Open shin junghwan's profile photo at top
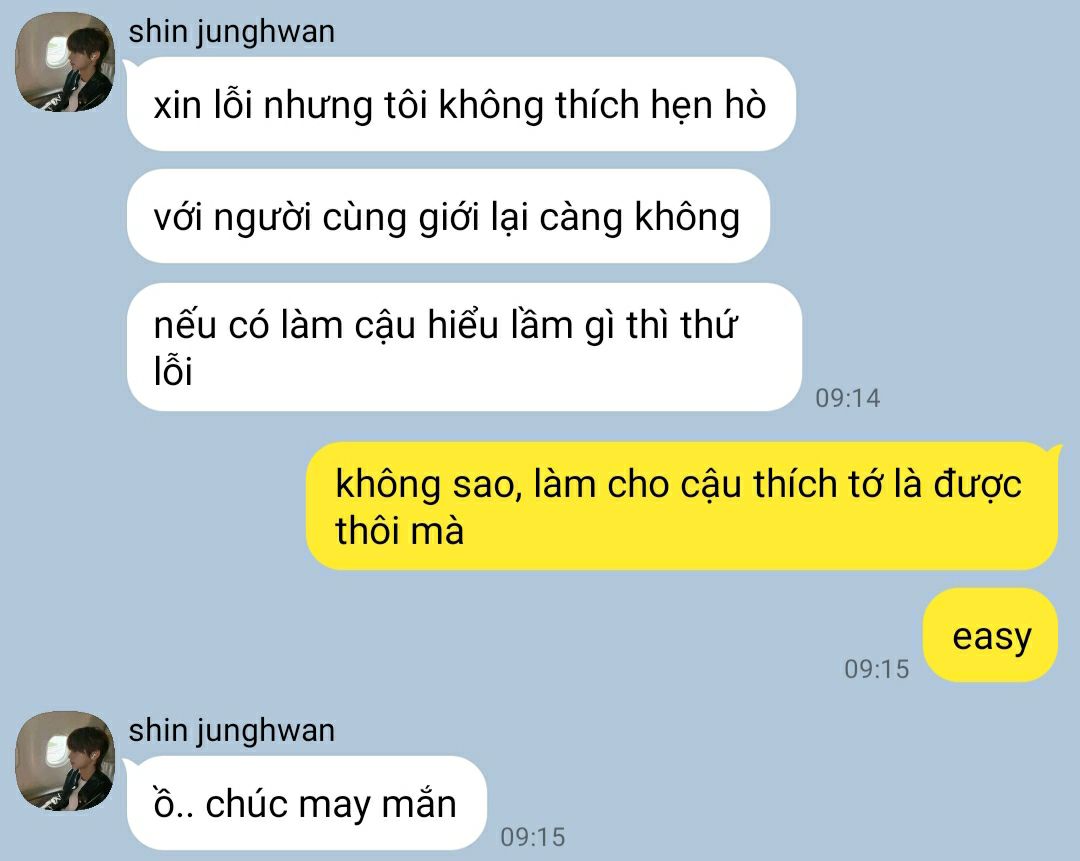 (x=65, y=62)
